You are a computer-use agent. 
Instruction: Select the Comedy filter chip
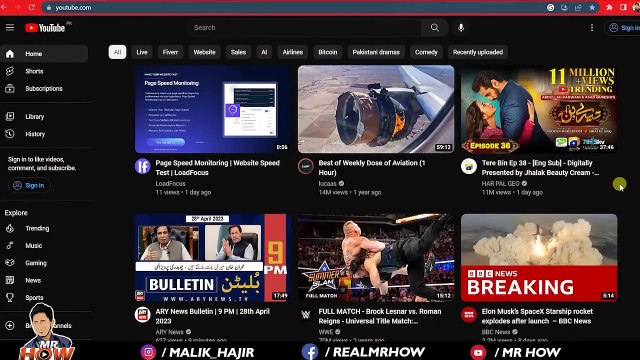click(x=426, y=52)
